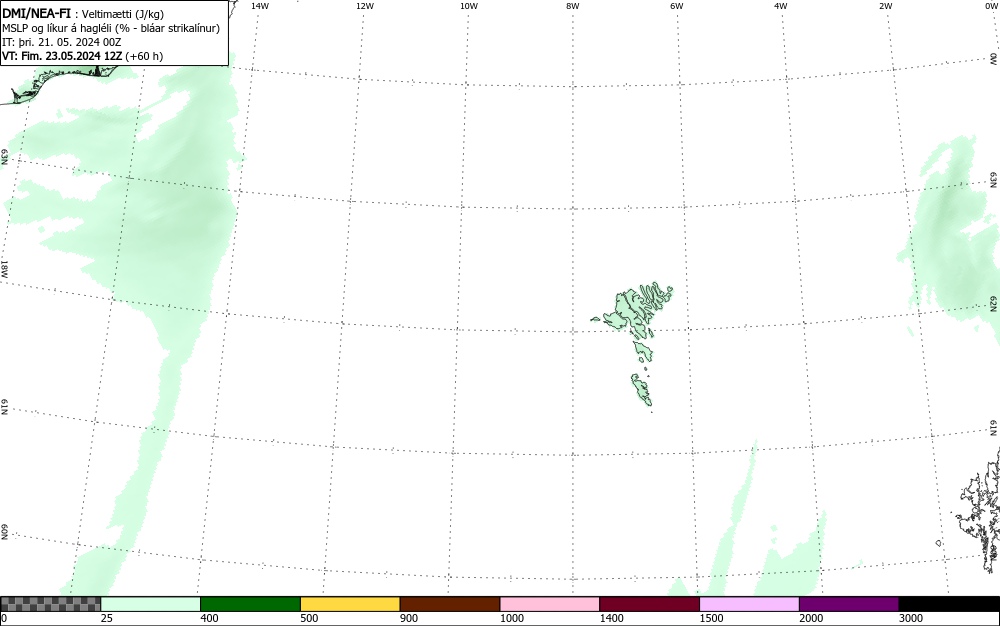
Task: Click the legend value '500'
Action: [x=309, y=618]
